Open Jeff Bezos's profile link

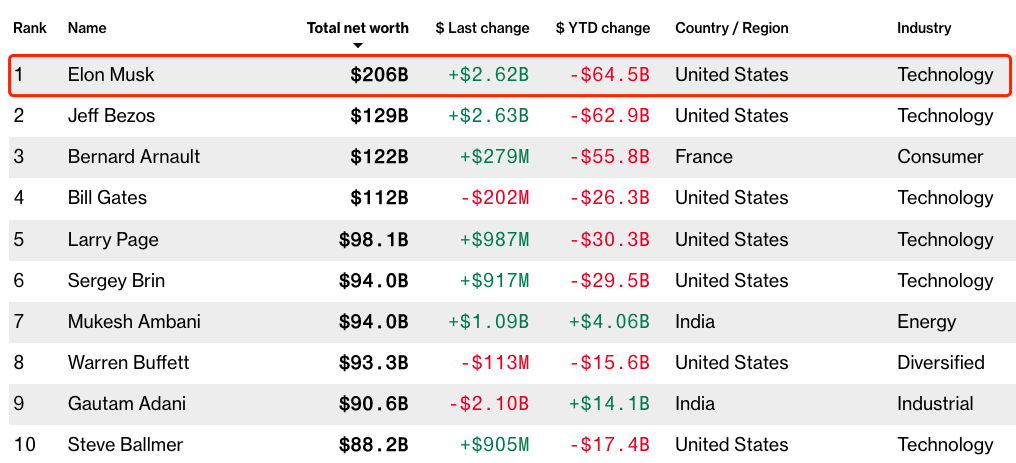(111, 116)
